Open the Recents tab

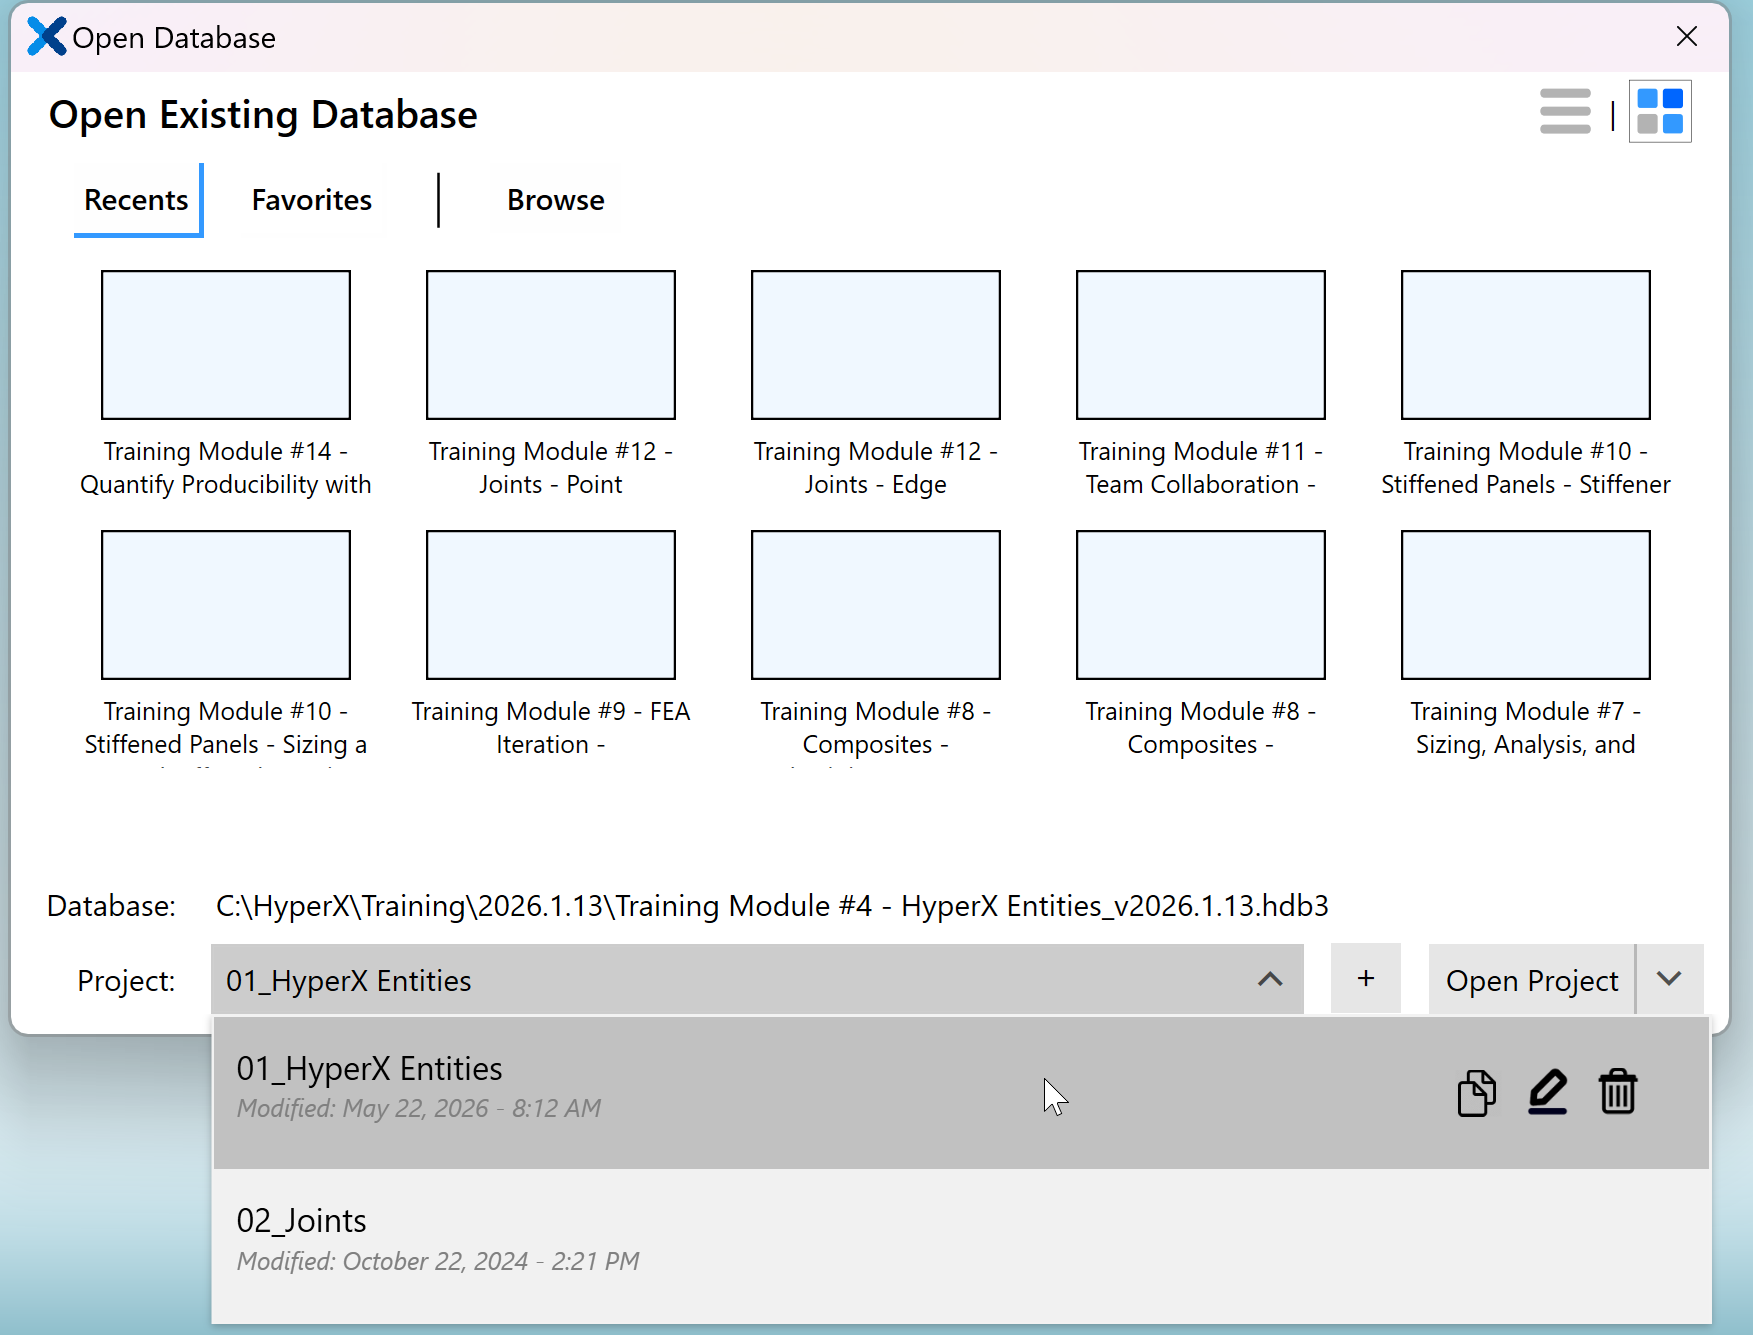[x=137, y=200]
